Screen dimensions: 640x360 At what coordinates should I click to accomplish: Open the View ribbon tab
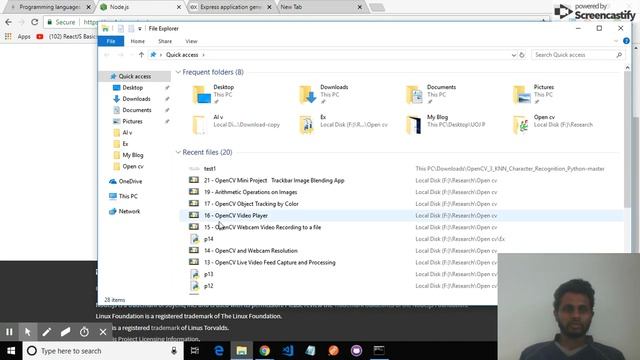[191, 41]
